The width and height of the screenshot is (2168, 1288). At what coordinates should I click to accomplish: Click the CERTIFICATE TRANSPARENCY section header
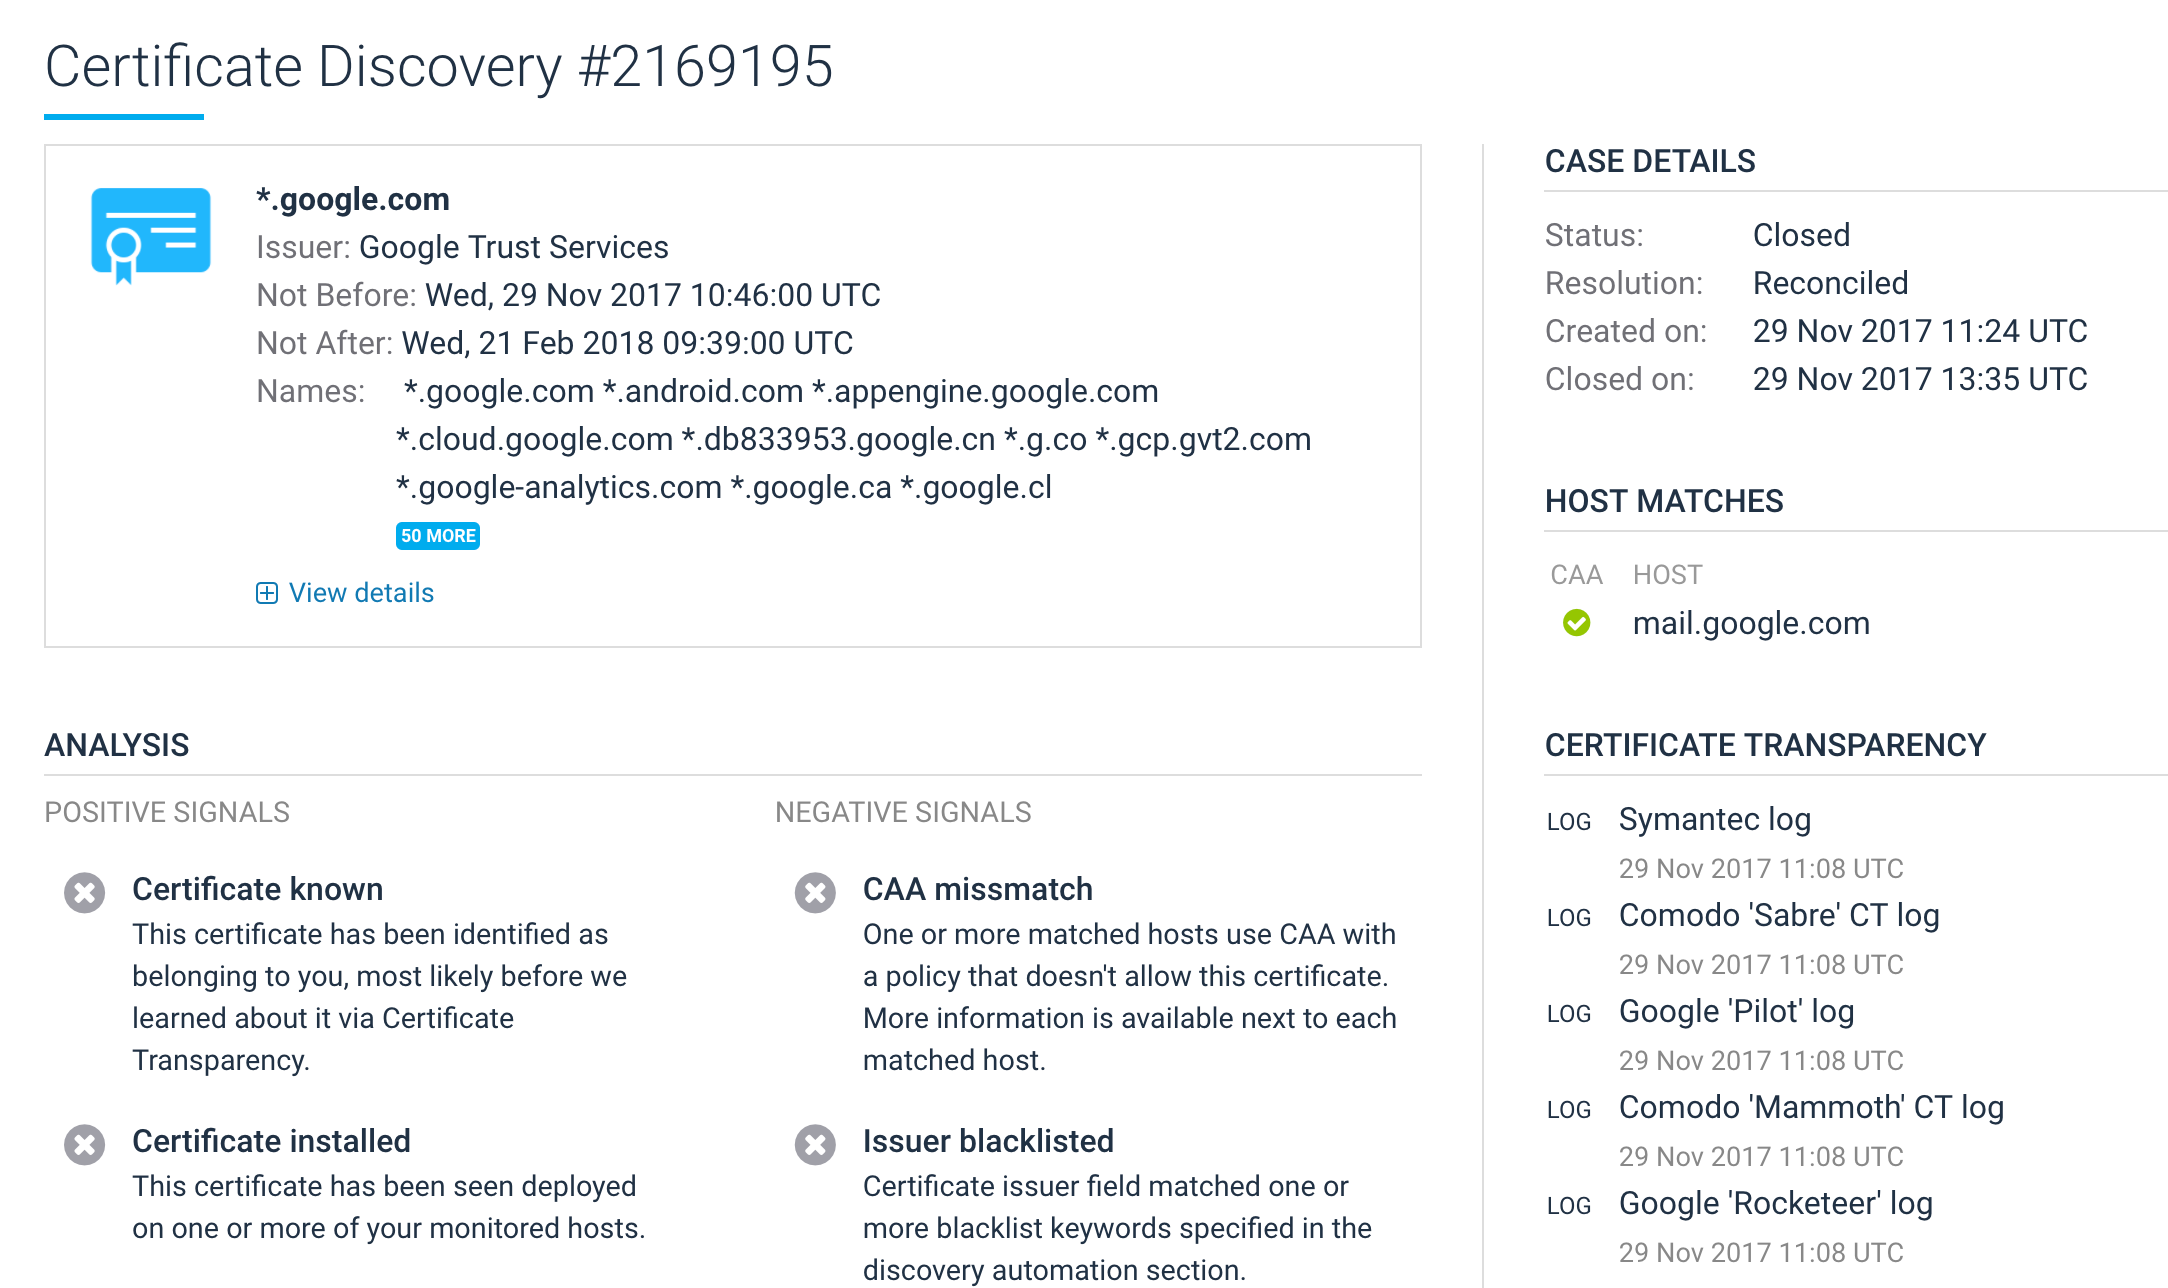pyautogui.click(x=1766, y=745)
